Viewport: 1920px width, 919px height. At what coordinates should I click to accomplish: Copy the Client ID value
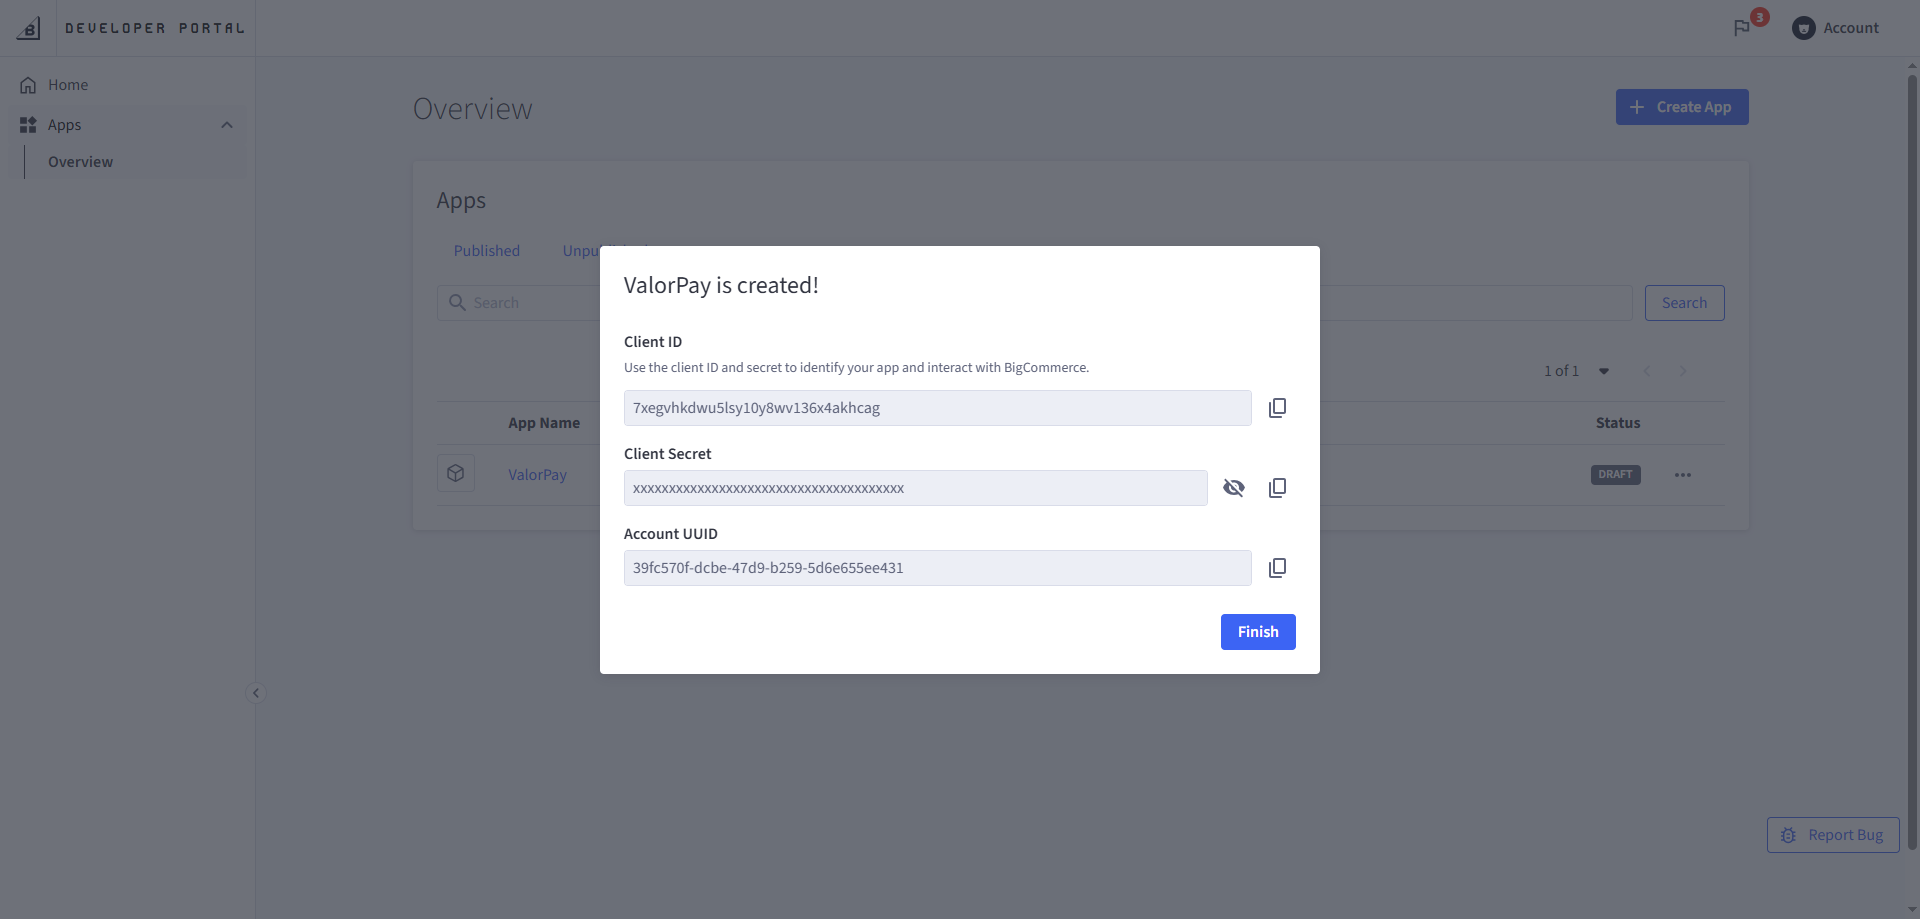coord(1277,408)
